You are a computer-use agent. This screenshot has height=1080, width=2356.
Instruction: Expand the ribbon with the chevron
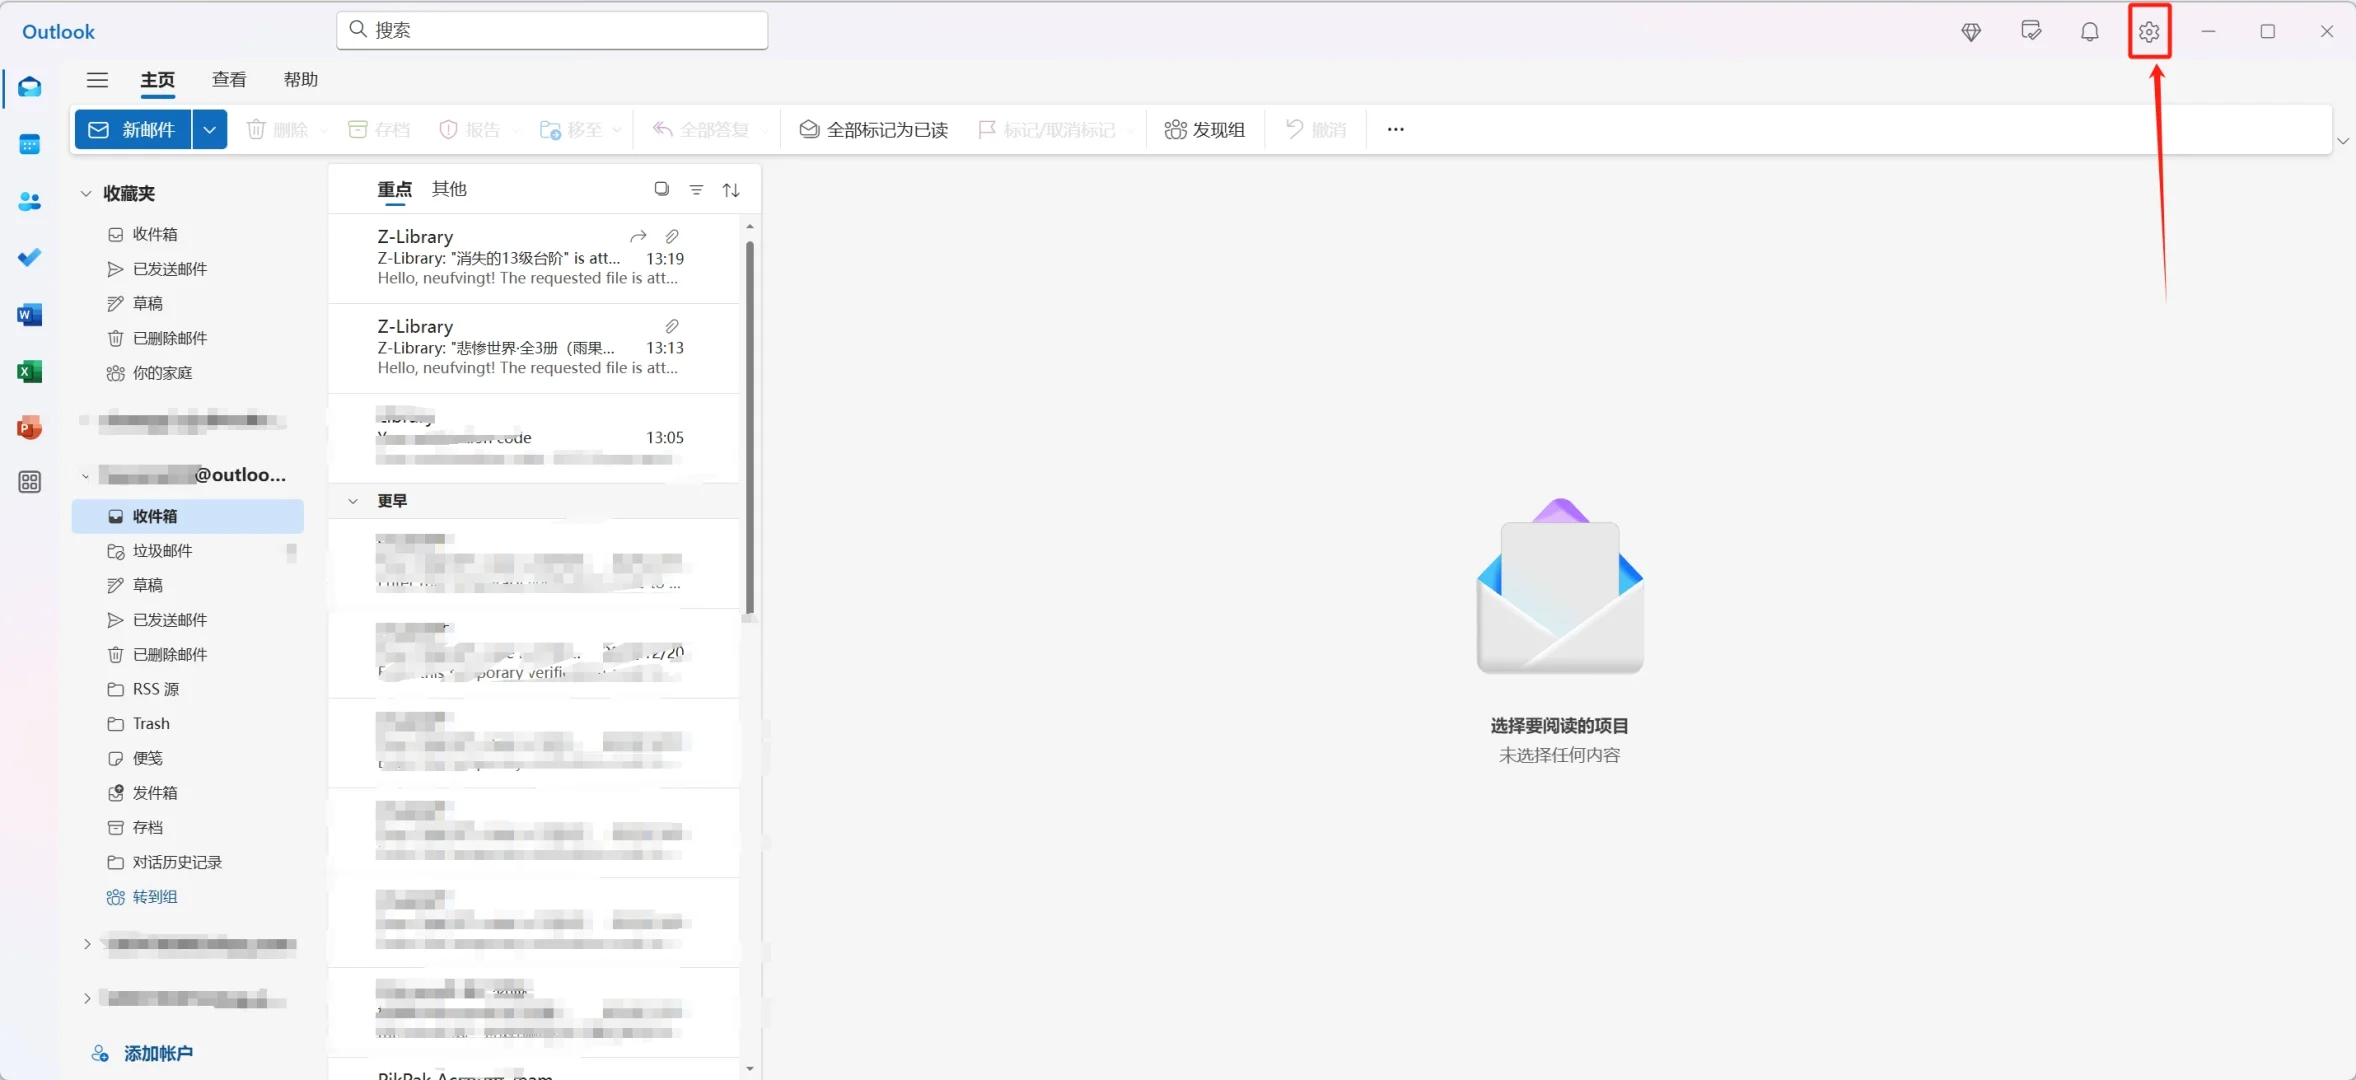(x=2342, y=141)
